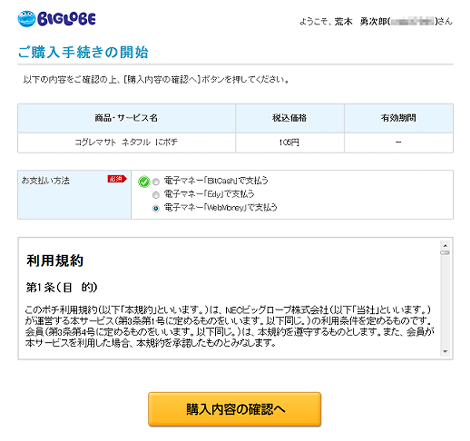Click the 電子マネー「Edy」で支払う label text
The height and width of the screenshot is (441, 470).
point(209,194)
